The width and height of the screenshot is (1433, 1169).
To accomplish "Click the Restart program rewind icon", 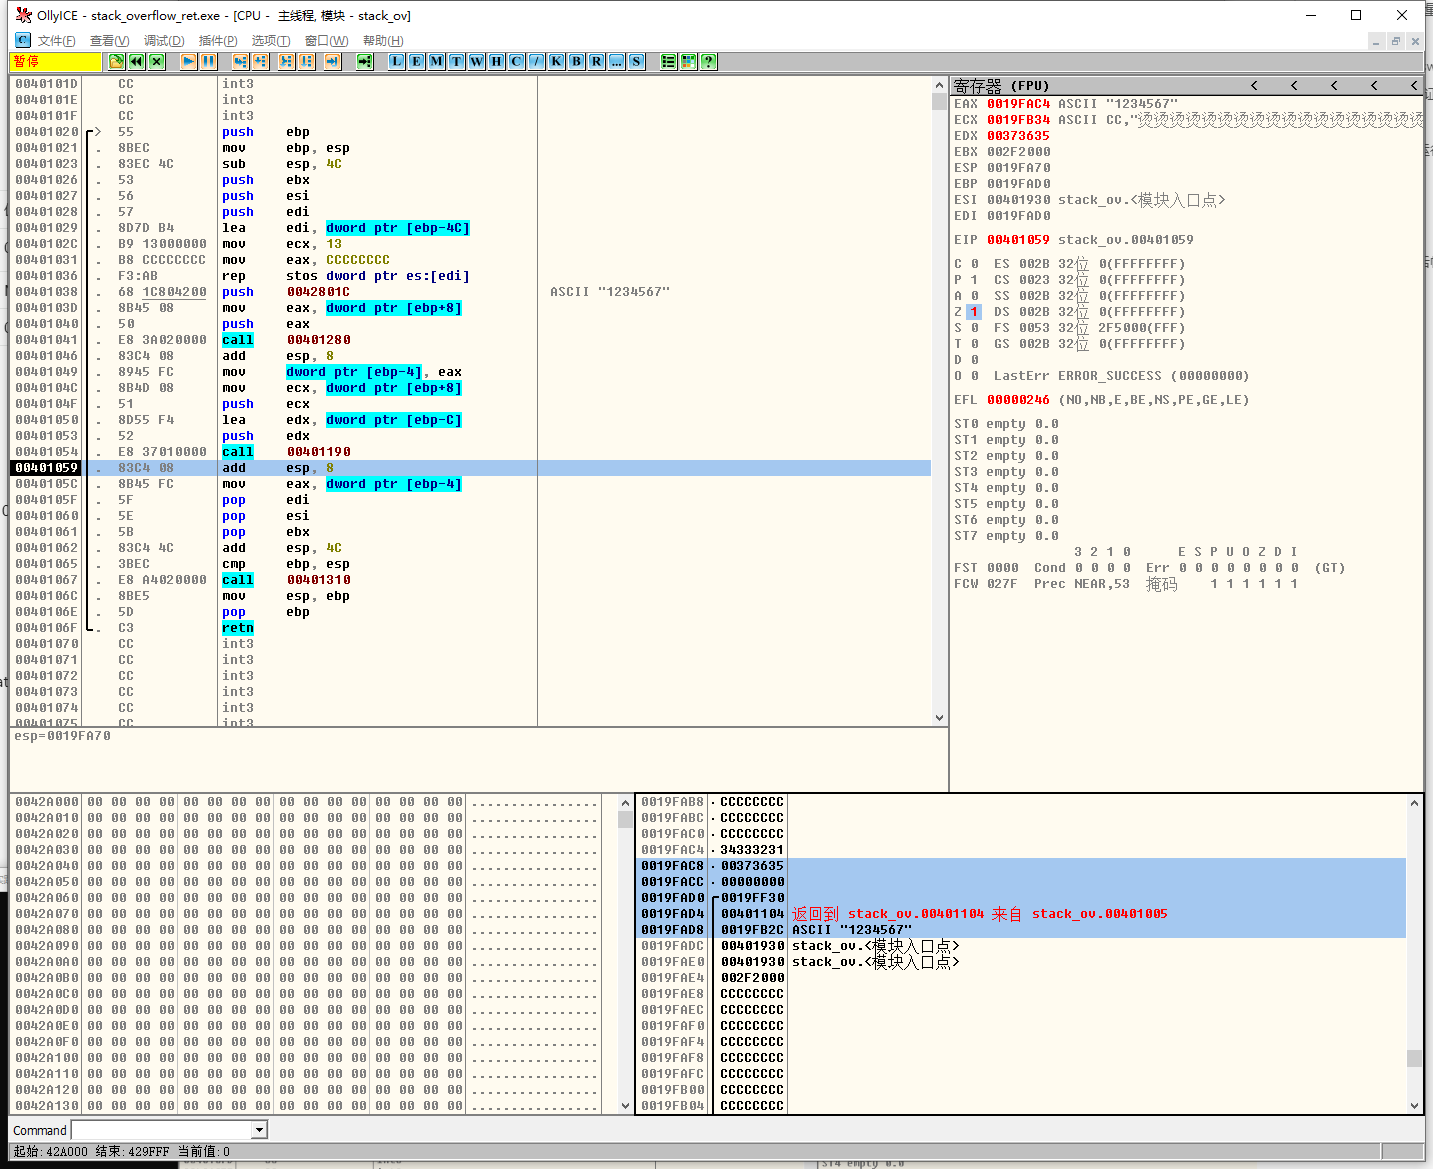I will coord(137,62).
